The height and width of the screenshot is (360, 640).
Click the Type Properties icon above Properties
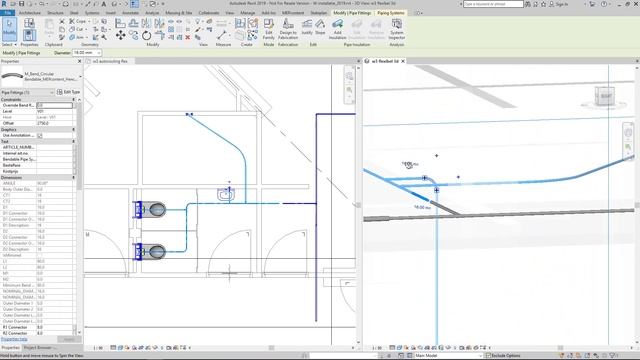29,23
